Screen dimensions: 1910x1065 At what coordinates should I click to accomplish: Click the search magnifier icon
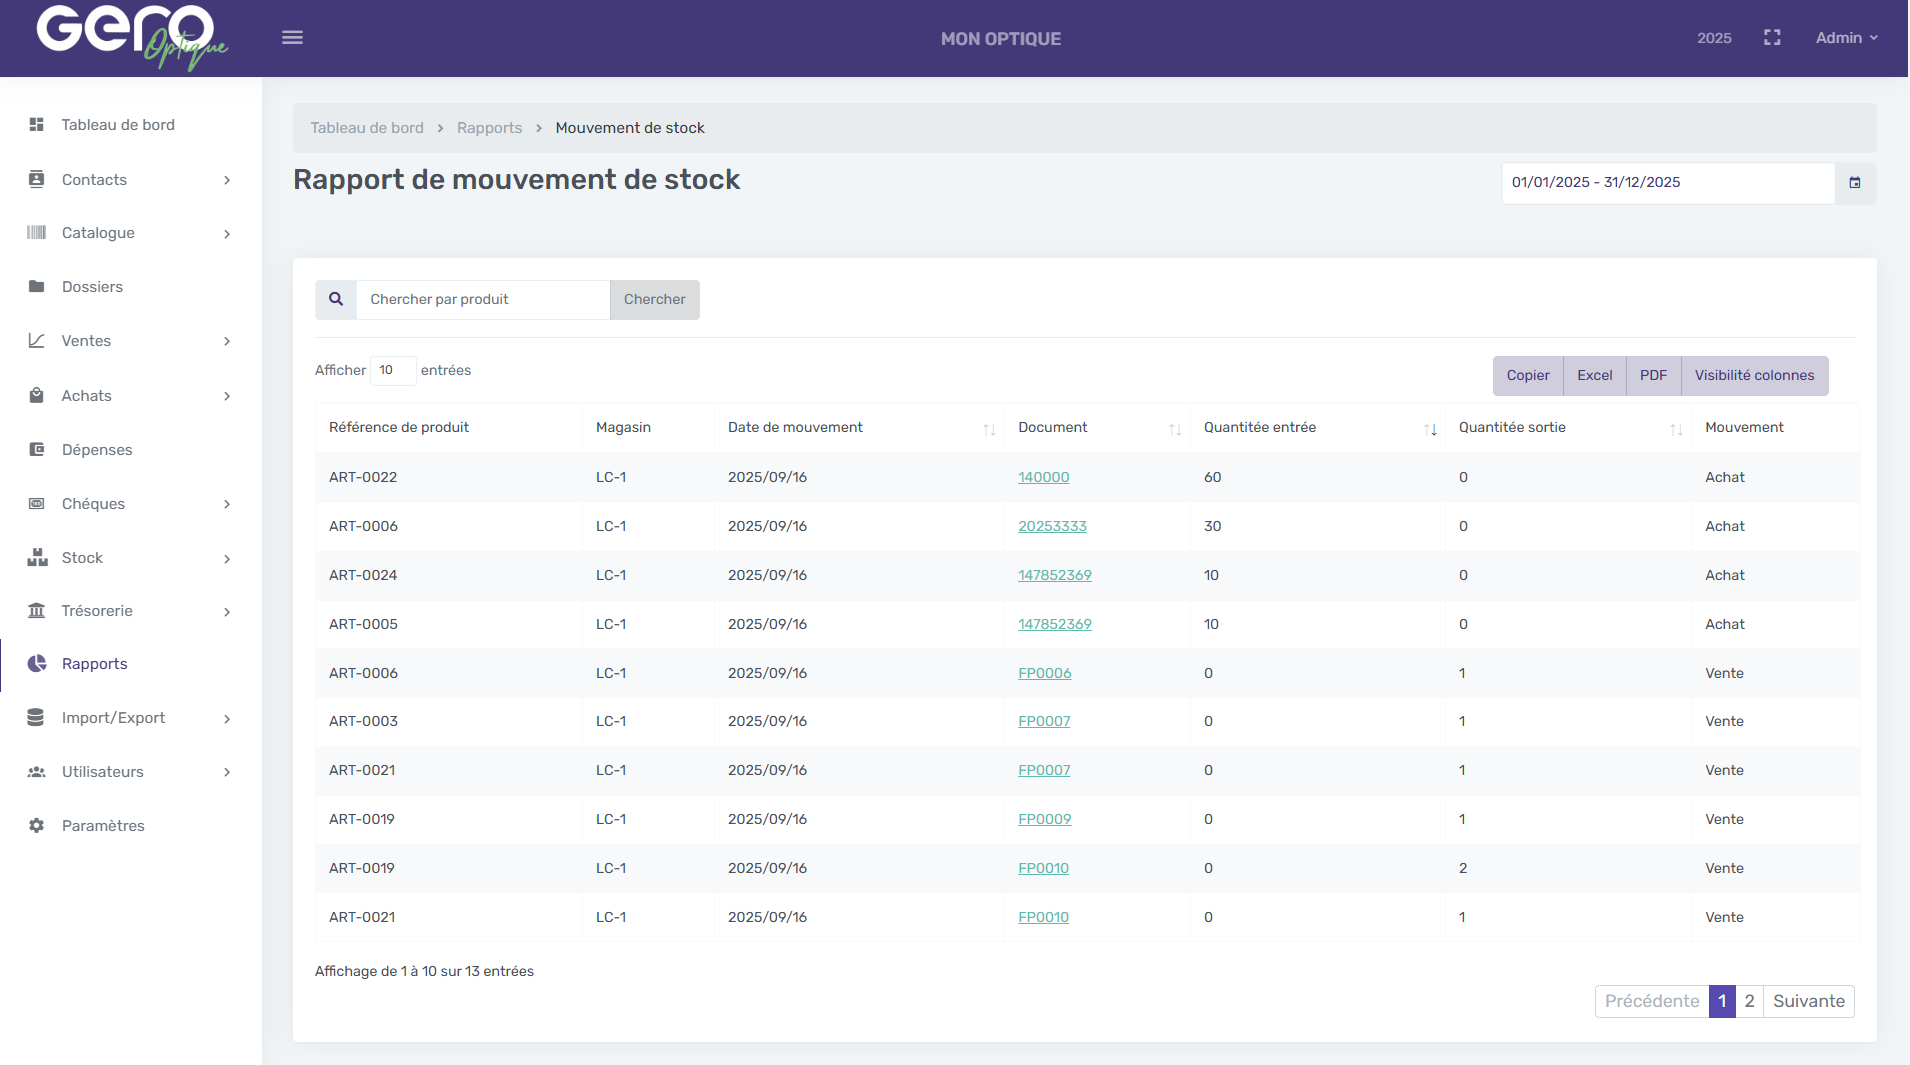[335, 299]
